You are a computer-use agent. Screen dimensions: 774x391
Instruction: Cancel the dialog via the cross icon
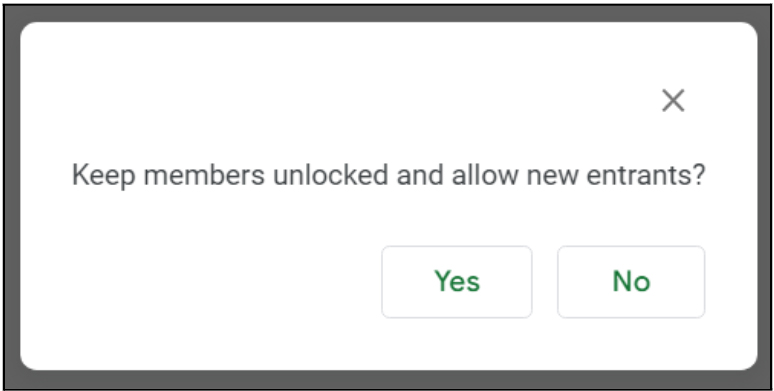click(x=673, y=101)
